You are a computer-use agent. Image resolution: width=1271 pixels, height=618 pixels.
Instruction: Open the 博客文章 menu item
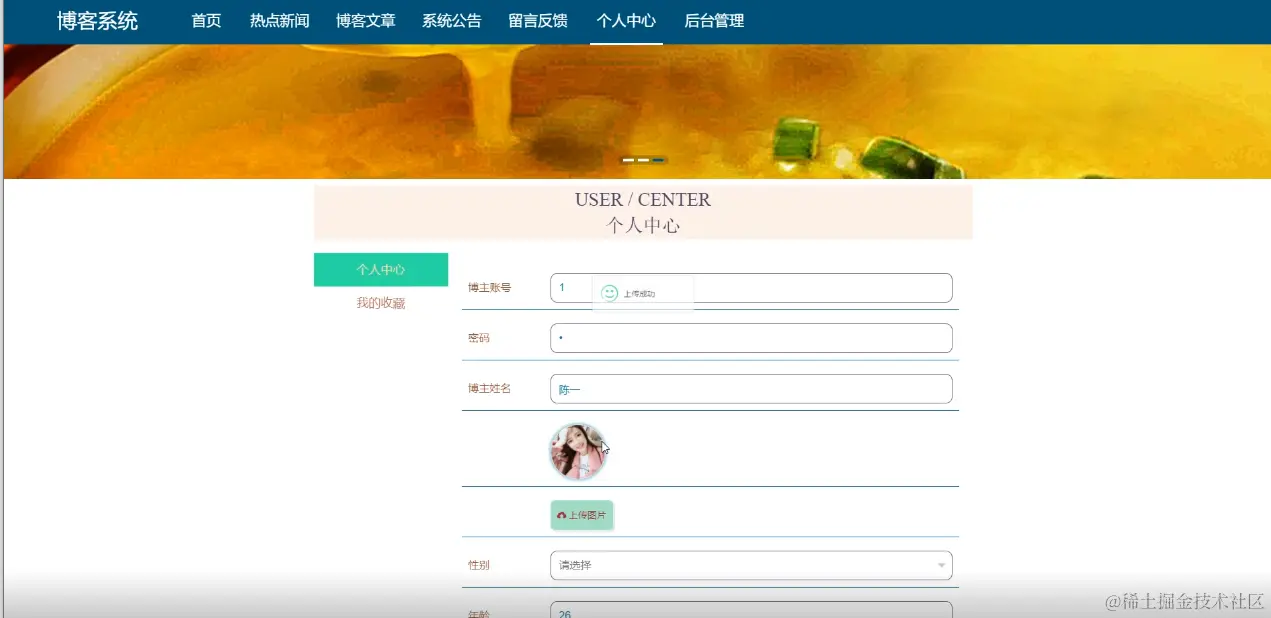365,21
